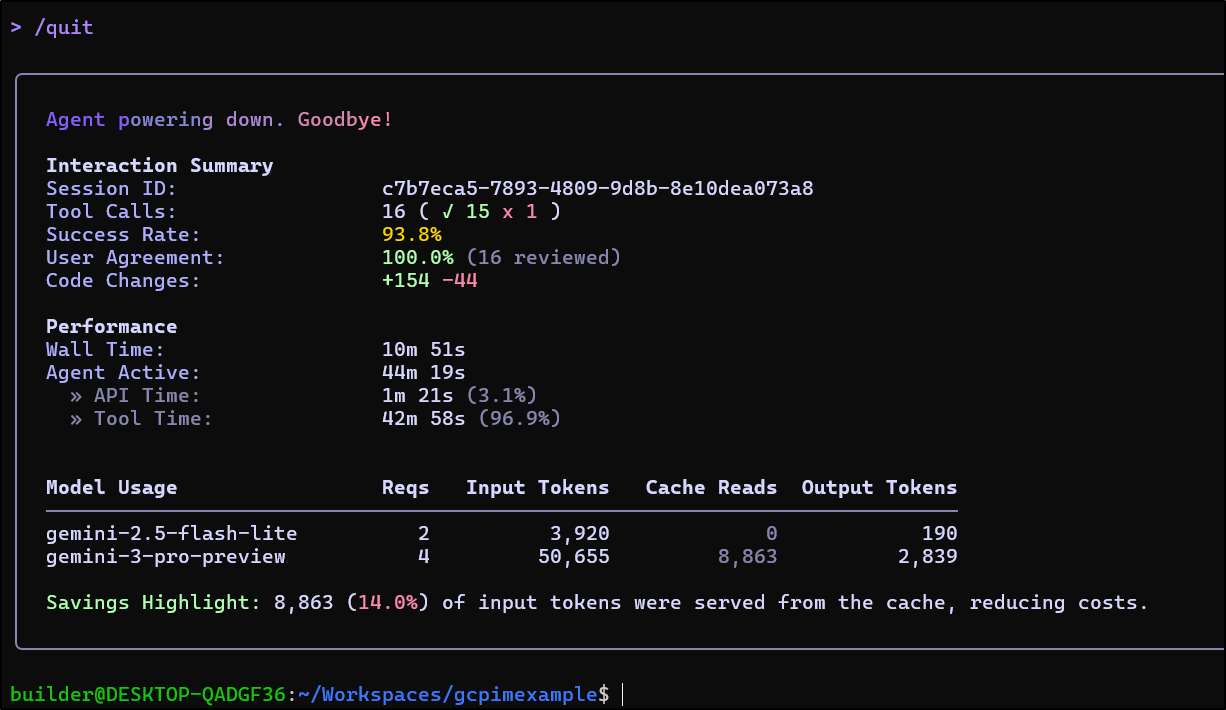This screenshot has height=710, width=1226.
Task: Click the gemini-3-pro-preview model name
Action: pos(165,557)
